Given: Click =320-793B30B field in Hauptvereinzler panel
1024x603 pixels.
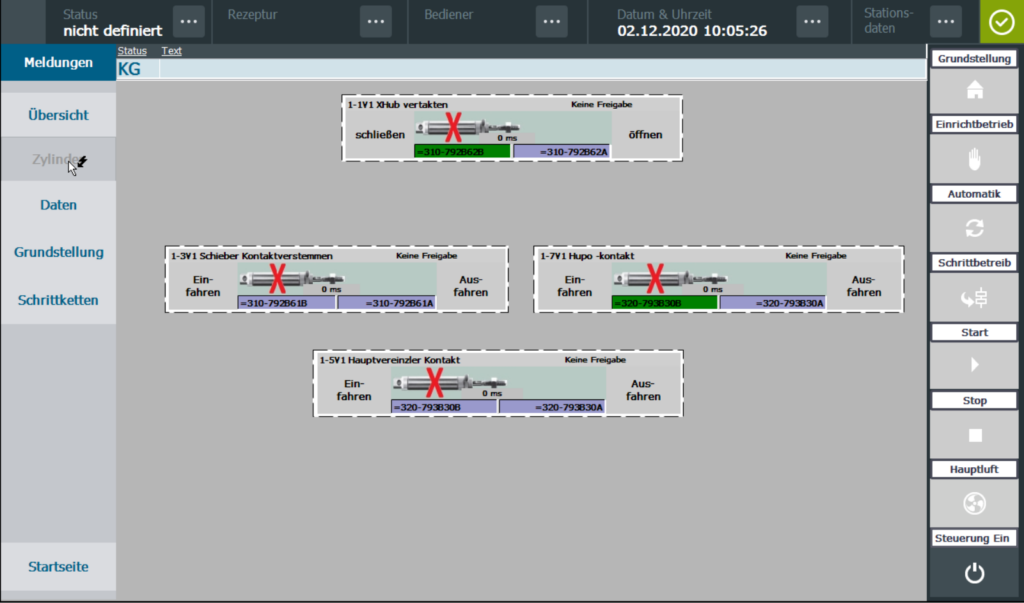Looking at the screenshot, I should 444,407.
